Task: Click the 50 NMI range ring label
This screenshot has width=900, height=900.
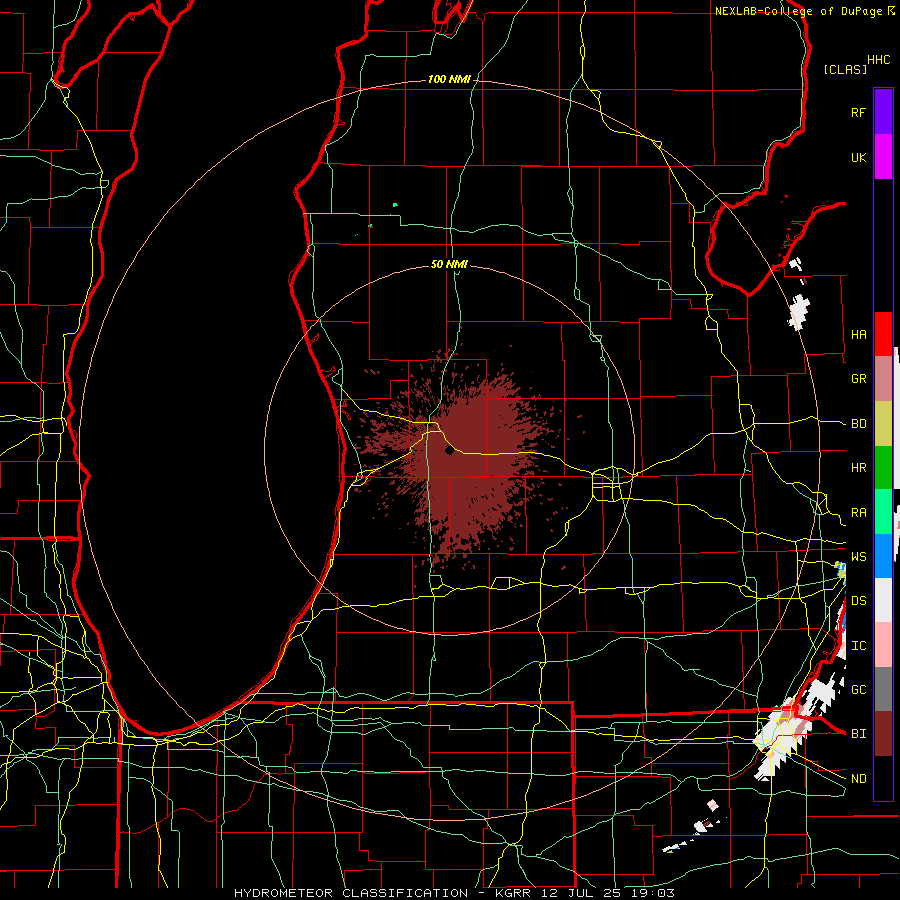Action: click(x=449, y=264)
